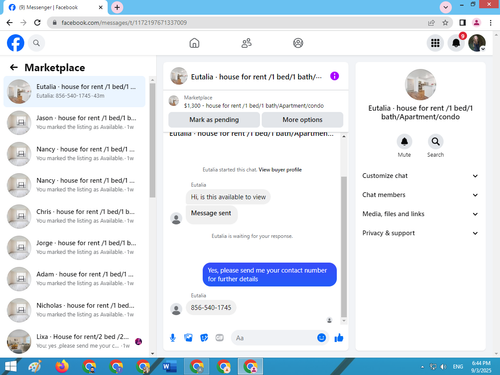Expand the Chat members section
500x375 pixels.
[420, 195]
